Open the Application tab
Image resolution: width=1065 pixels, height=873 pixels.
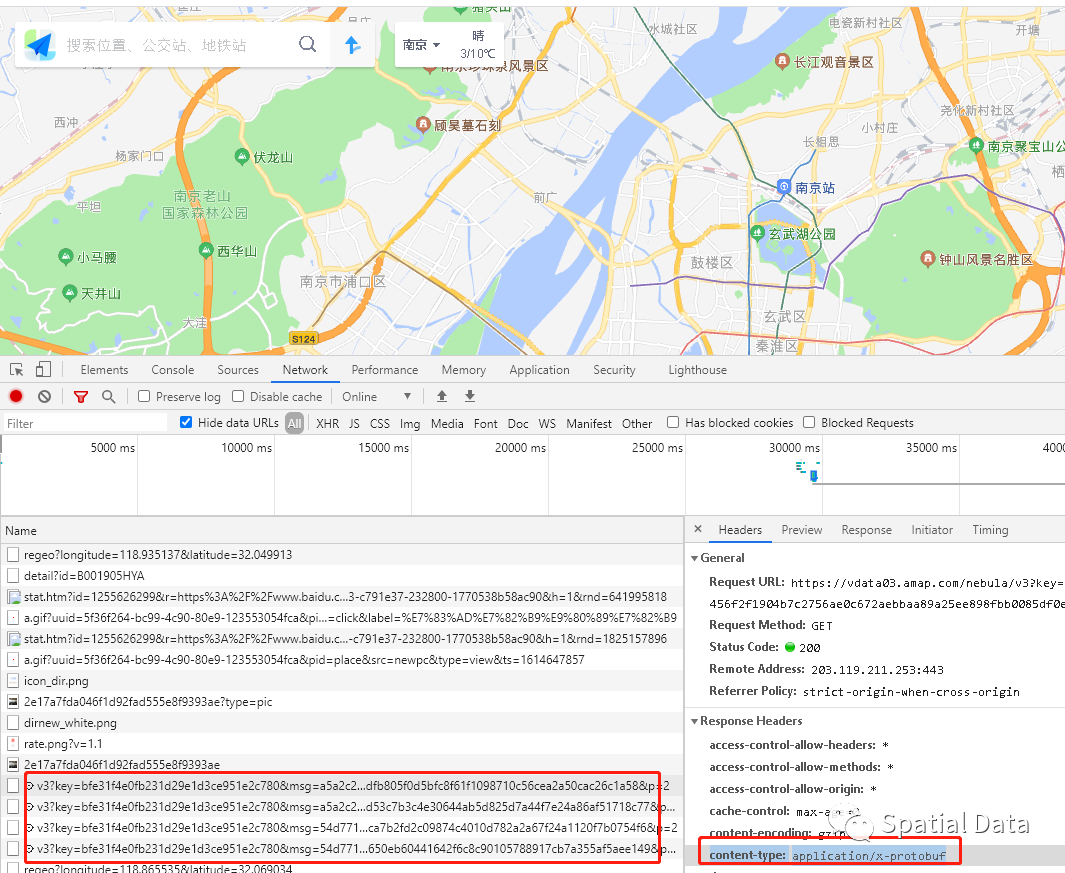coord(539,370)
